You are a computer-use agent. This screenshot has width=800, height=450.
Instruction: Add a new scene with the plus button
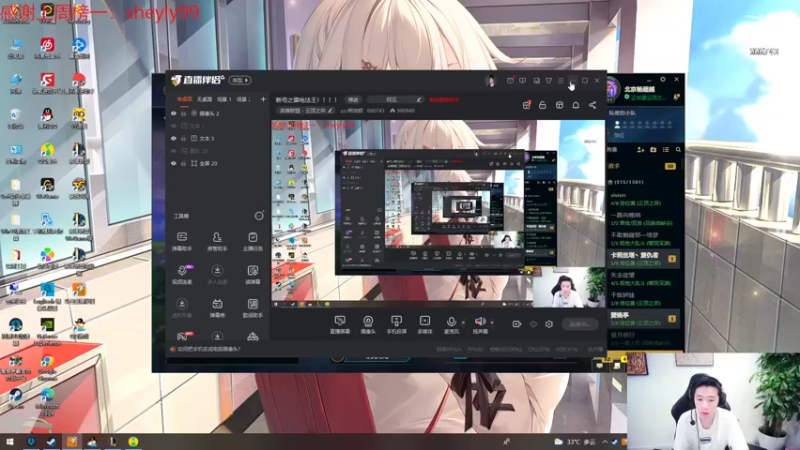[x=263, y=99]
